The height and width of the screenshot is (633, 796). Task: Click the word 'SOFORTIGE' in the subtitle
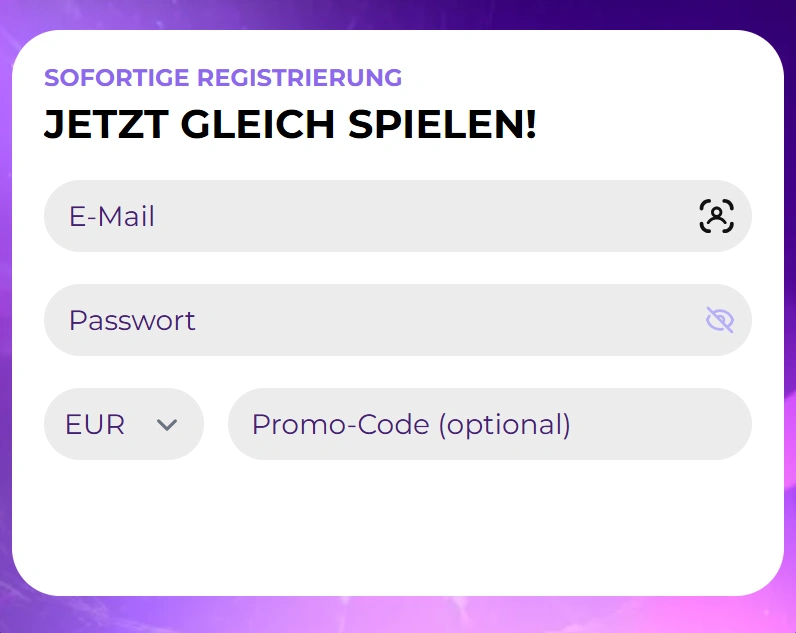point(116,78)
